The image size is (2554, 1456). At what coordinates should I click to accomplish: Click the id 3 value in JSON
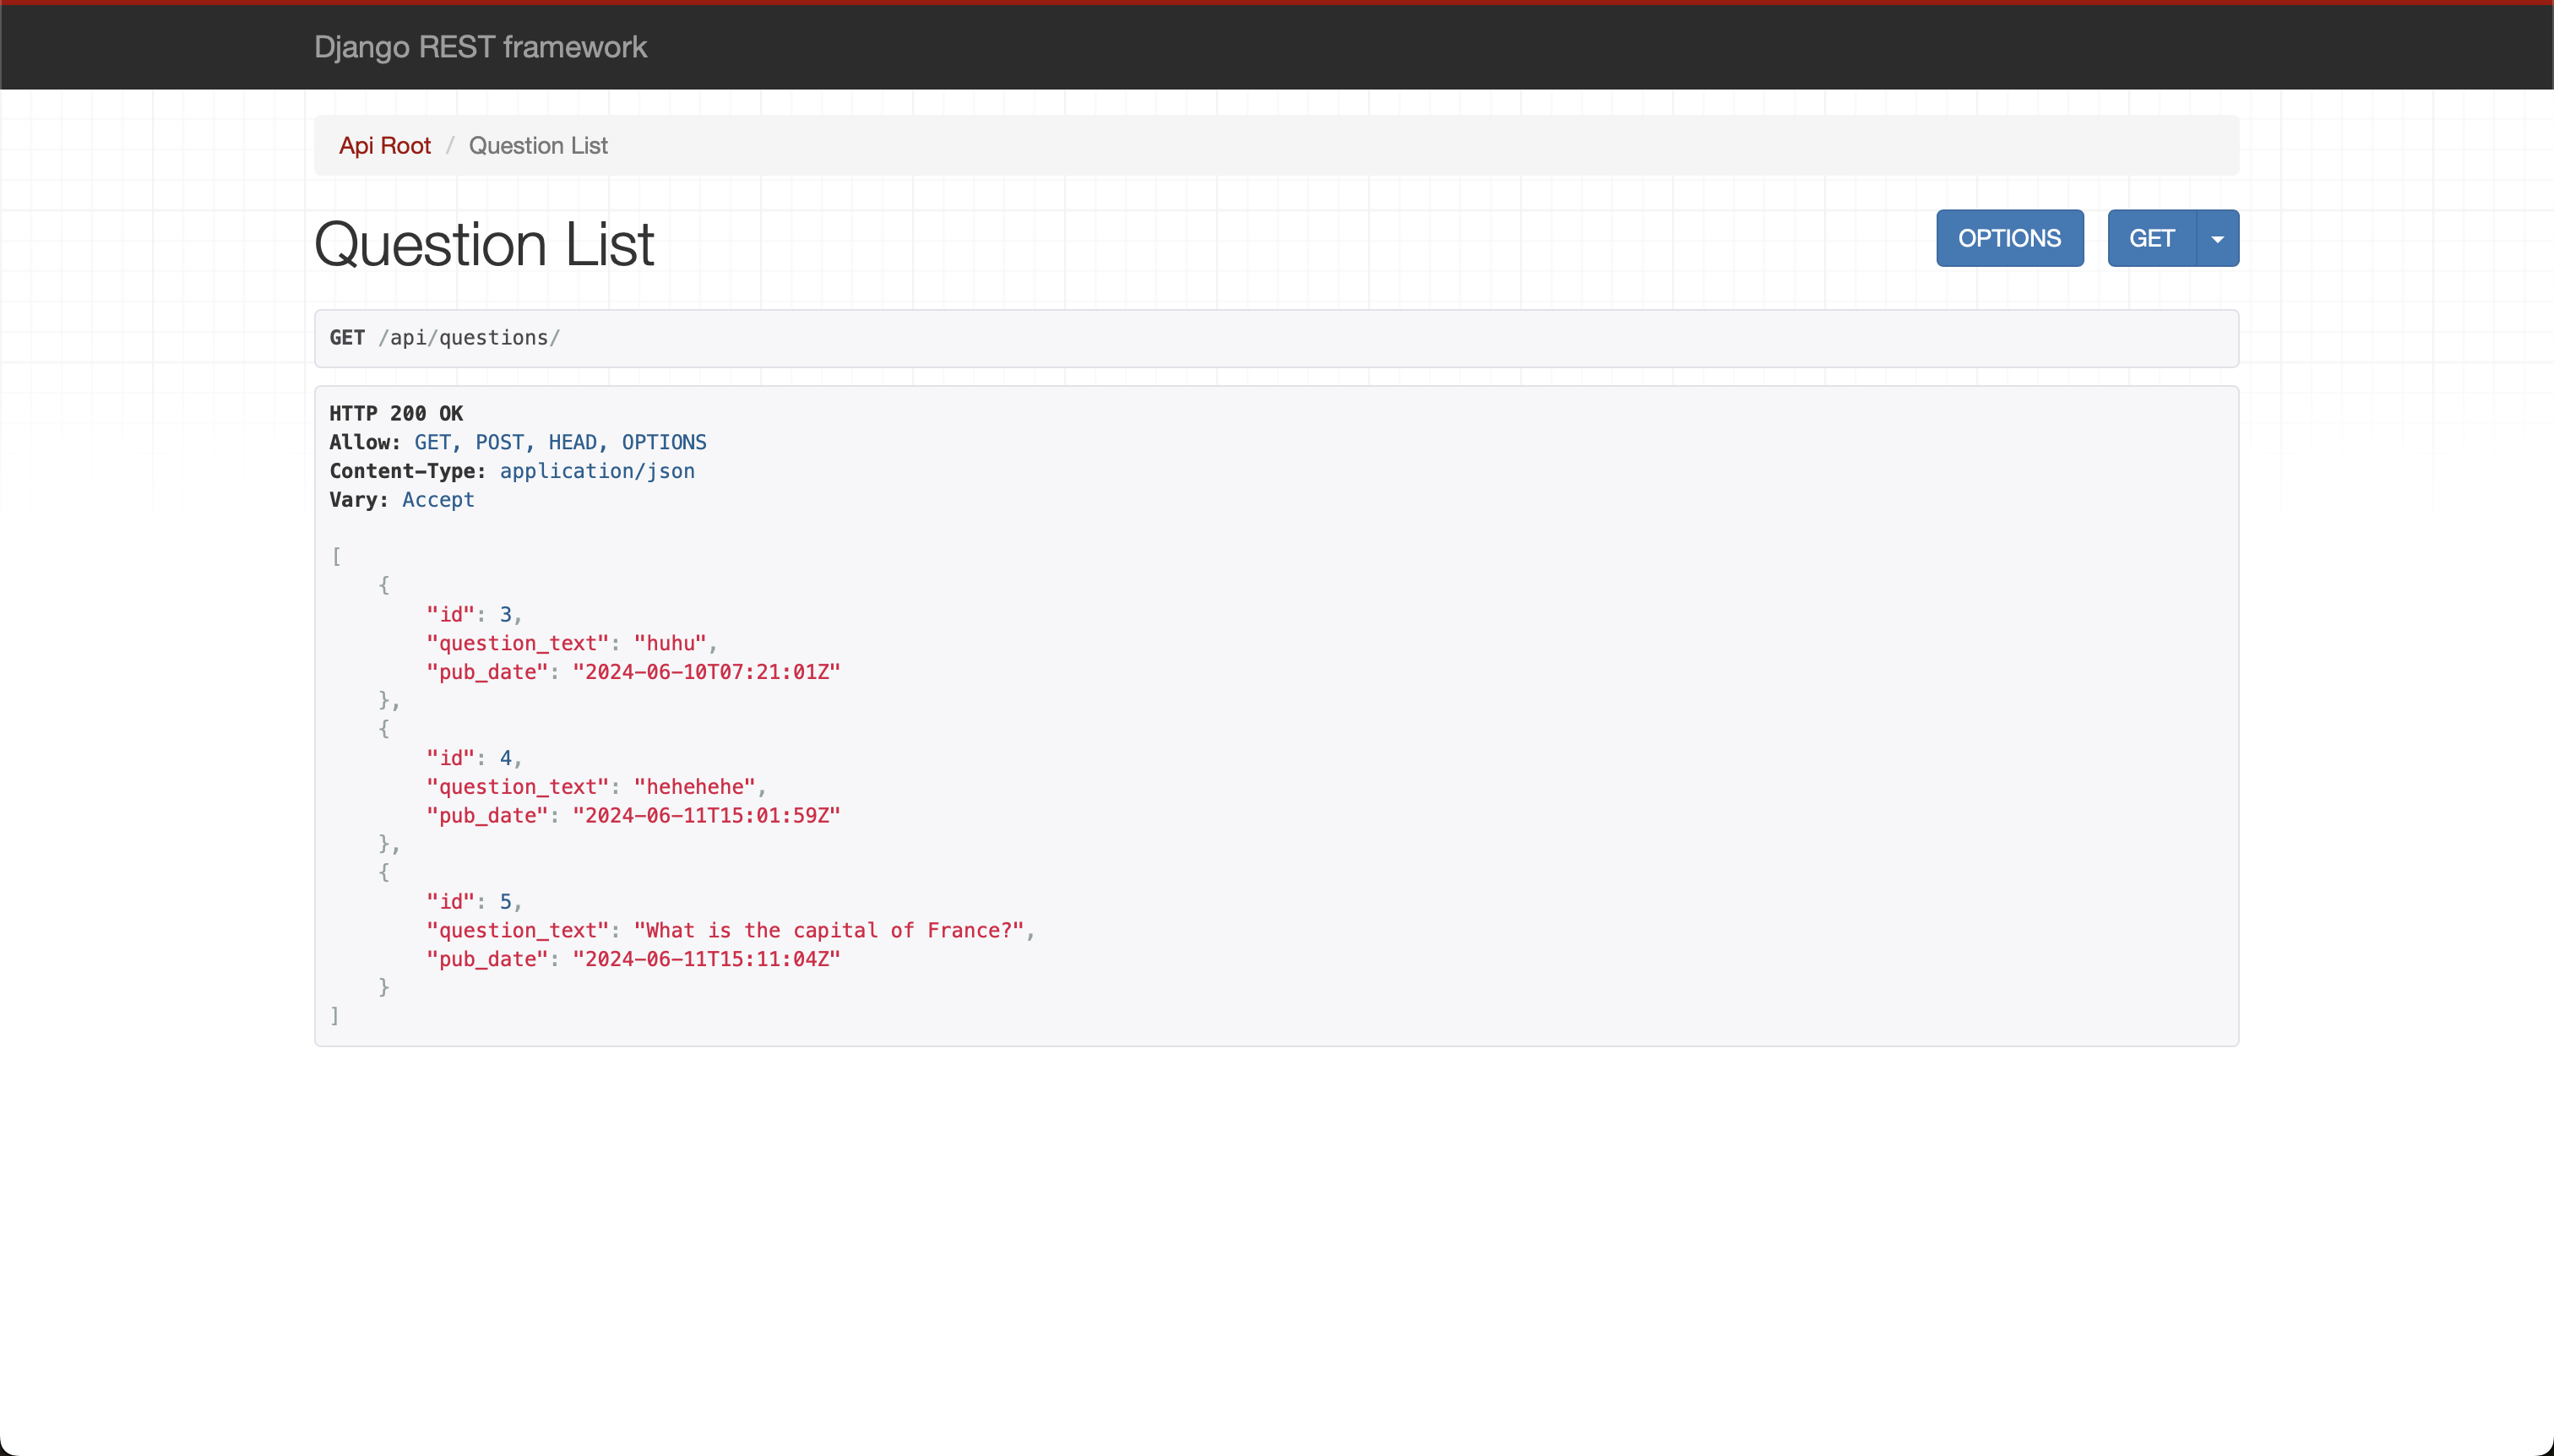(506, 615)
